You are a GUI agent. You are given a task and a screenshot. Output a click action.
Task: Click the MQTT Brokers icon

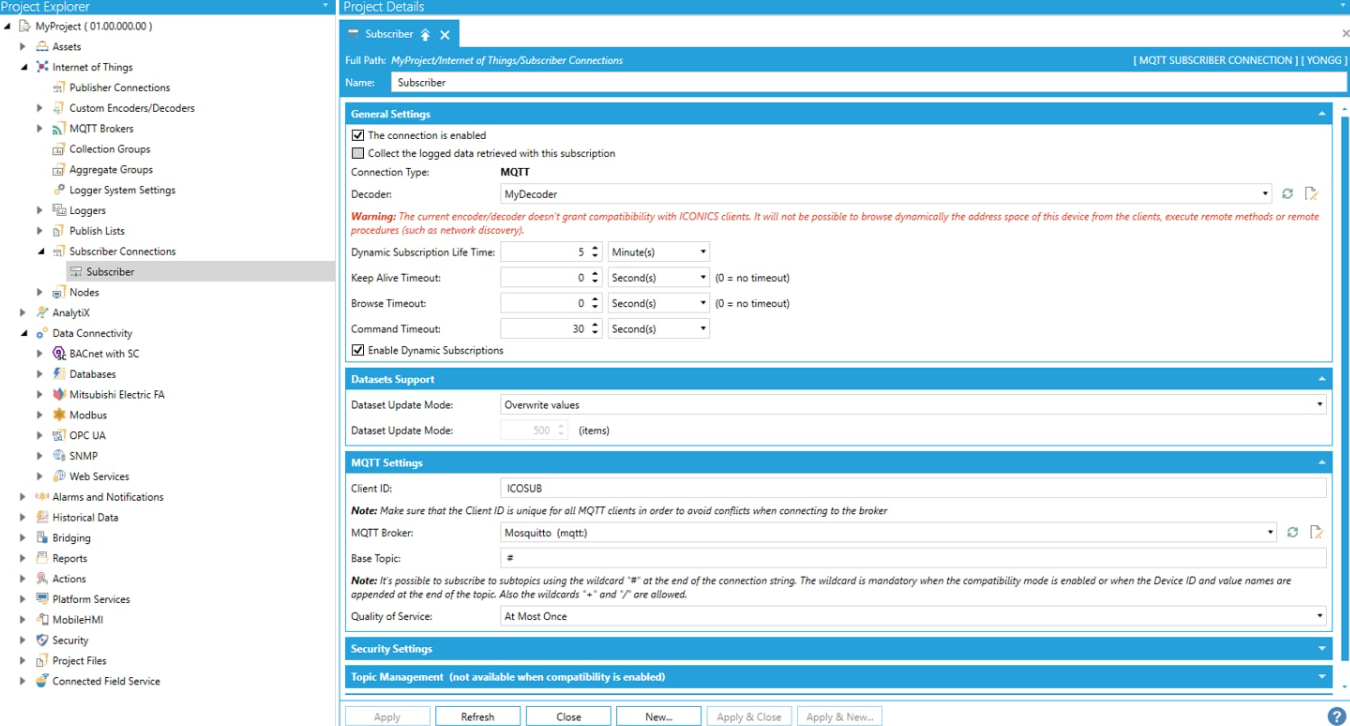59,129
